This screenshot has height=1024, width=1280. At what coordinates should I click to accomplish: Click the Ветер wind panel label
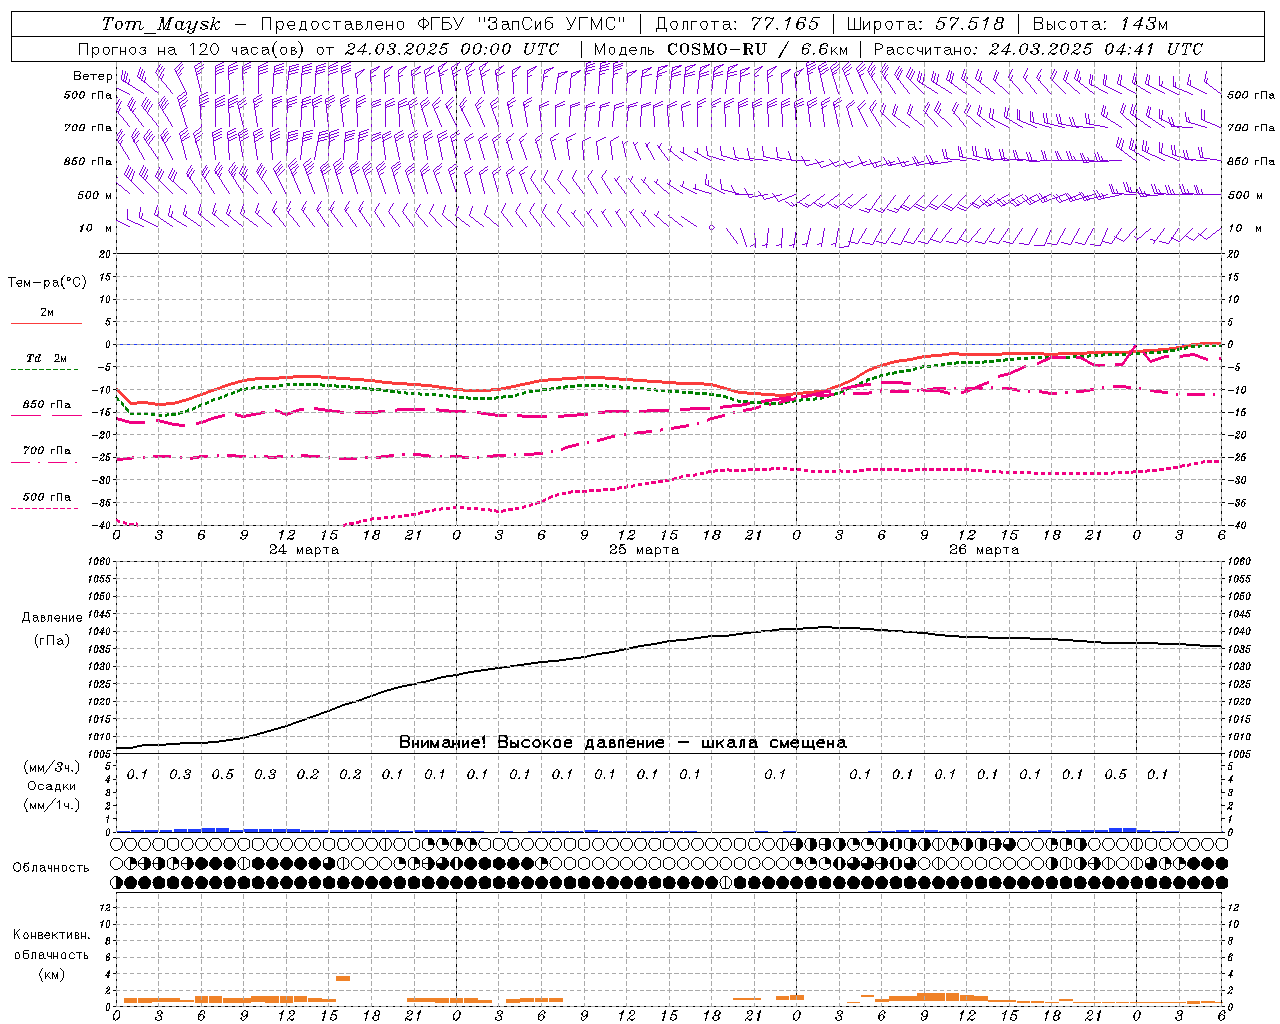[x=92, y=76]
